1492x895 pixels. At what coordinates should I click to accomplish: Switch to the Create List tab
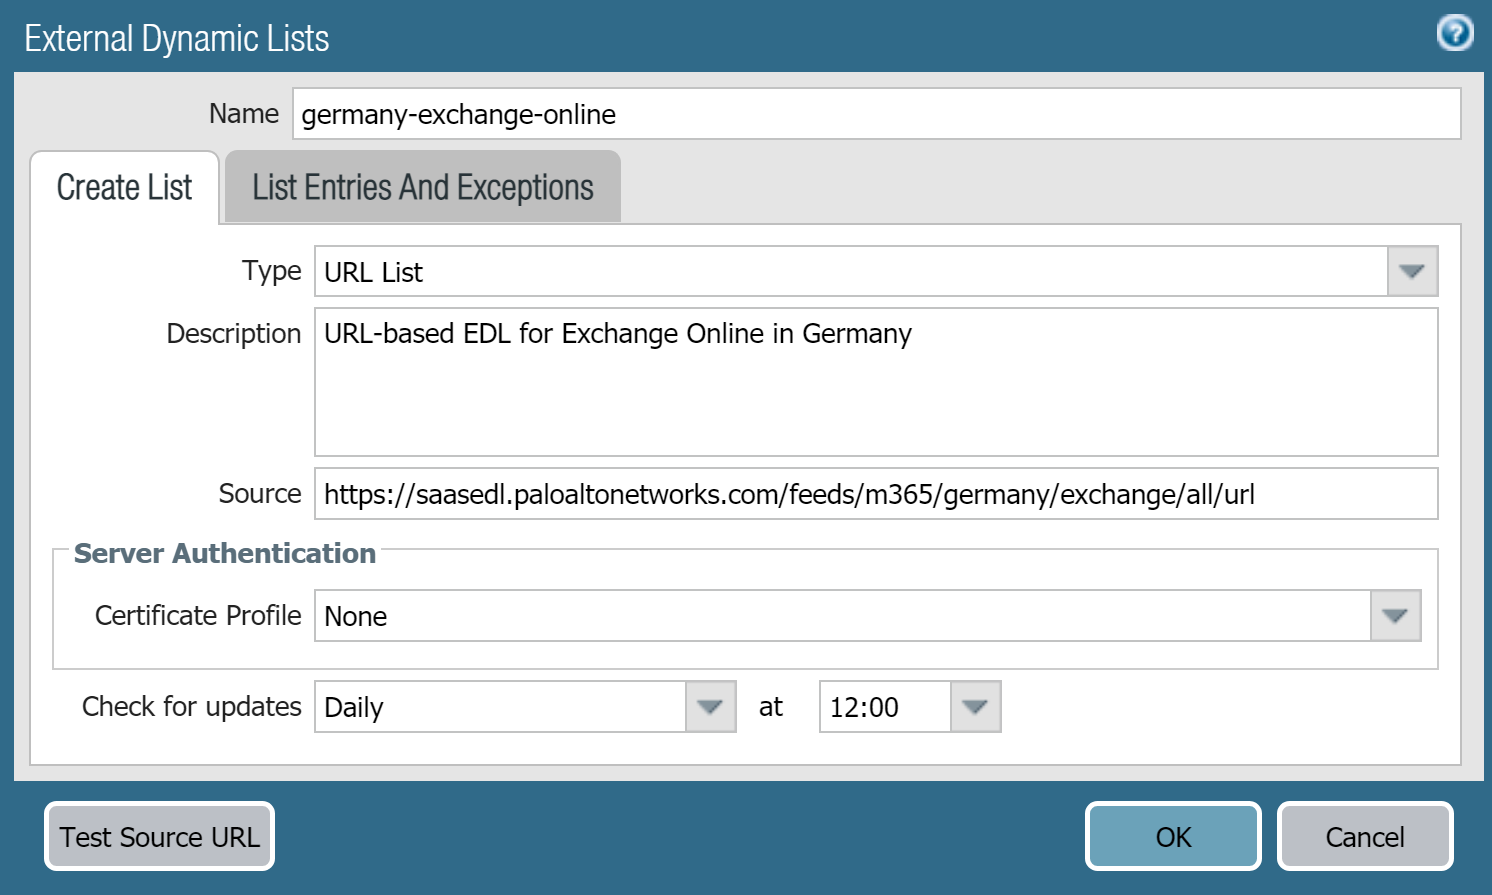tap(124, 188)
